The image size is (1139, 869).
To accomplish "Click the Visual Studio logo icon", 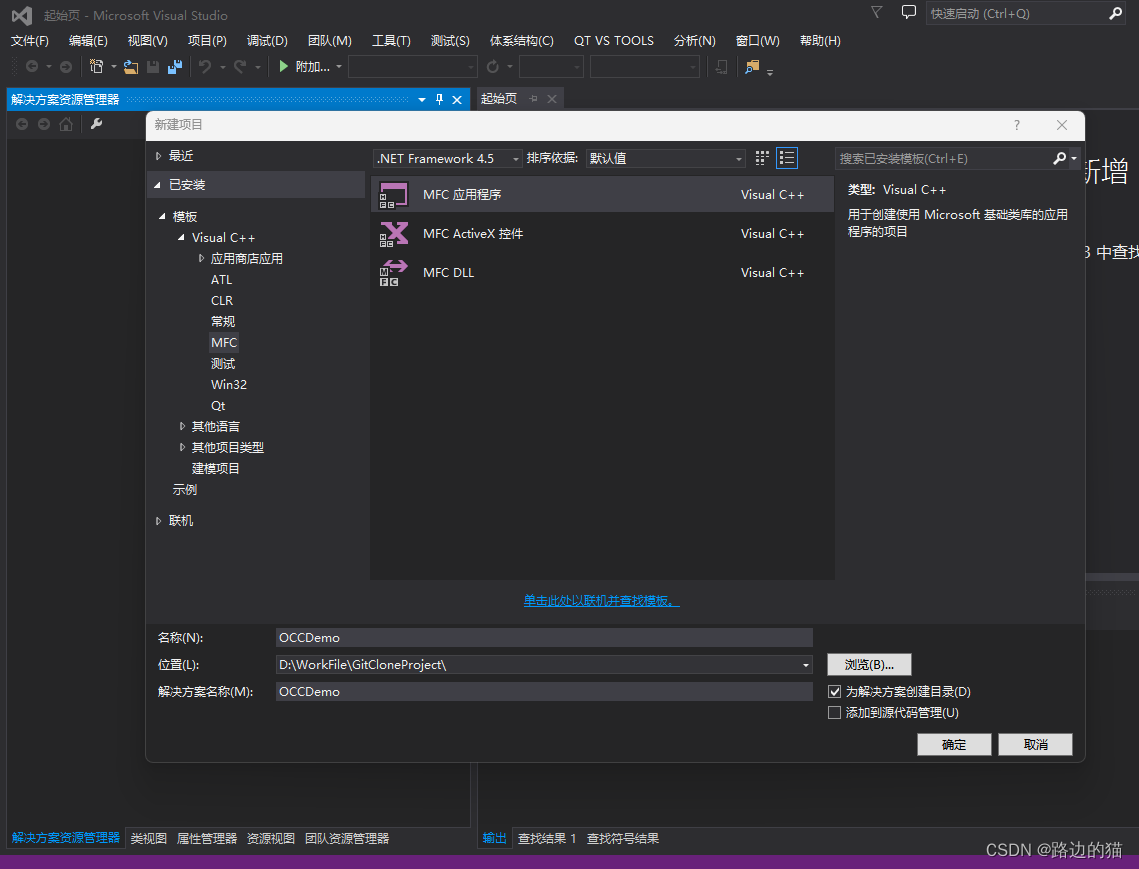I will (22, 15).
